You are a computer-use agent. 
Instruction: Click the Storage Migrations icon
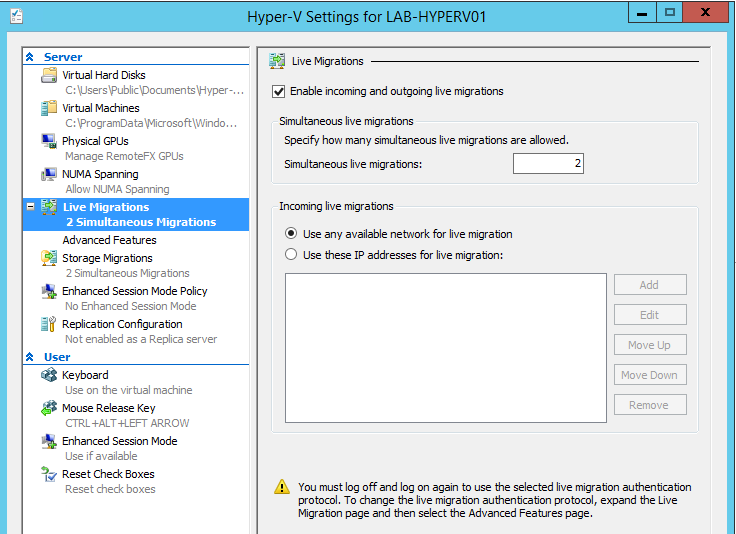tap(49, 258)
